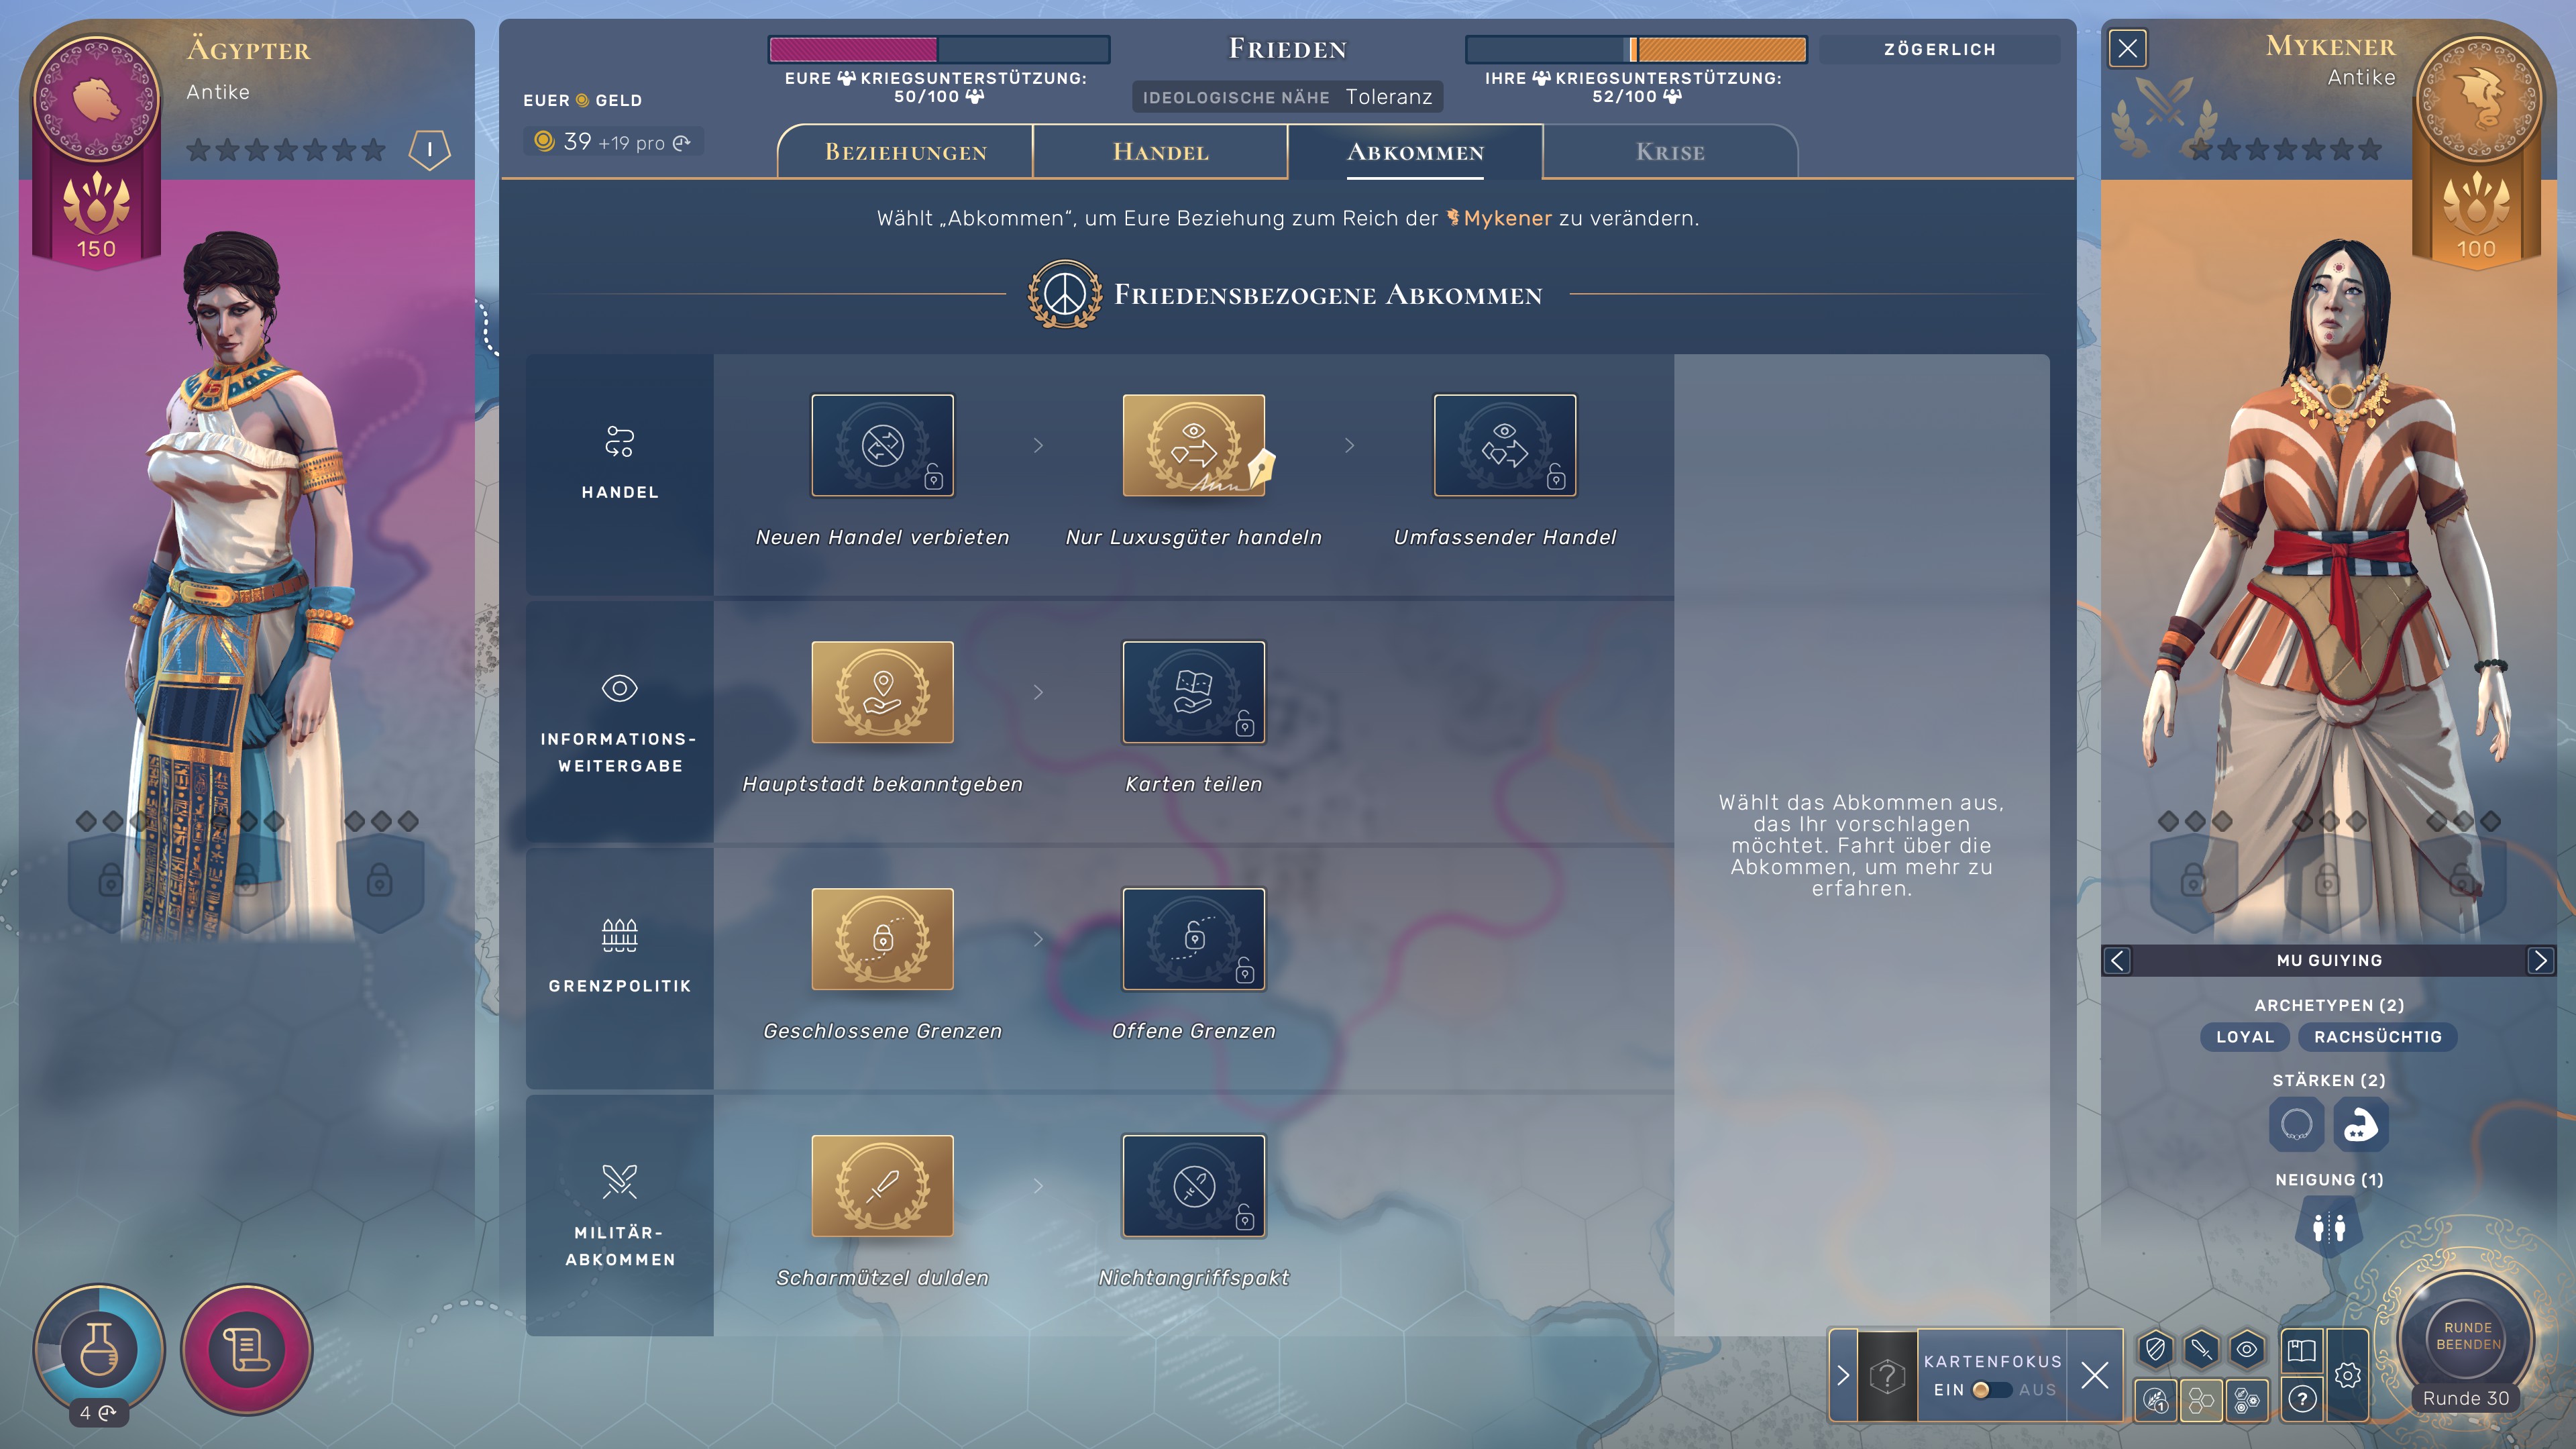Switch to the Handel tab
Image resolution: width=2576 pixels, height=1449 pixels.
tap(1160, 152)
